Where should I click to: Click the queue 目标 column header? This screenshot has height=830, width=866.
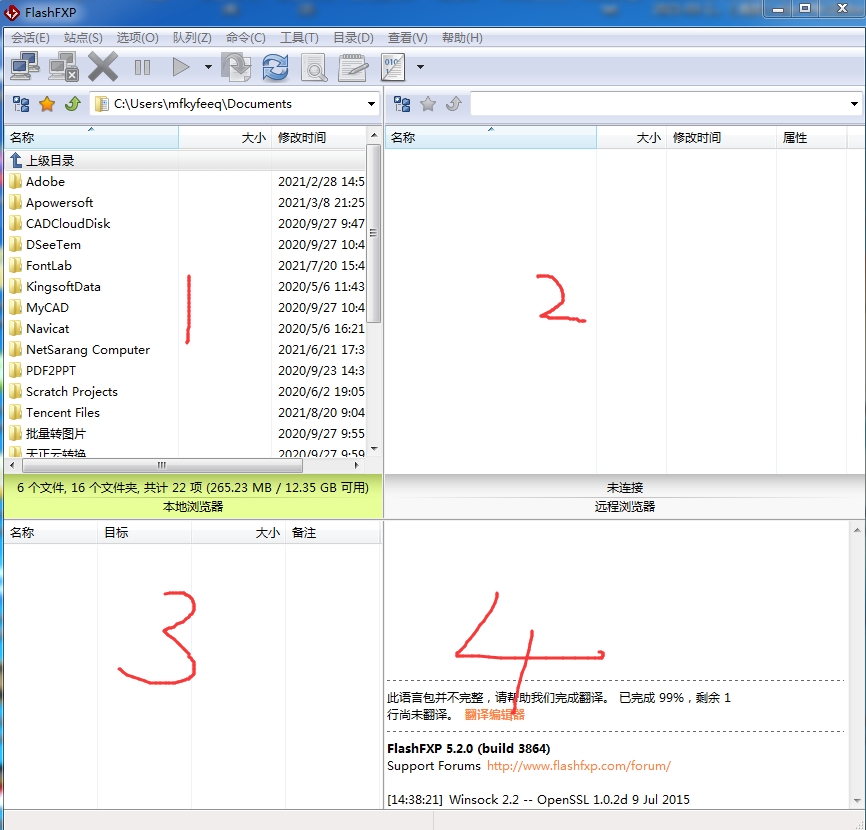click(x=144, y=533)
